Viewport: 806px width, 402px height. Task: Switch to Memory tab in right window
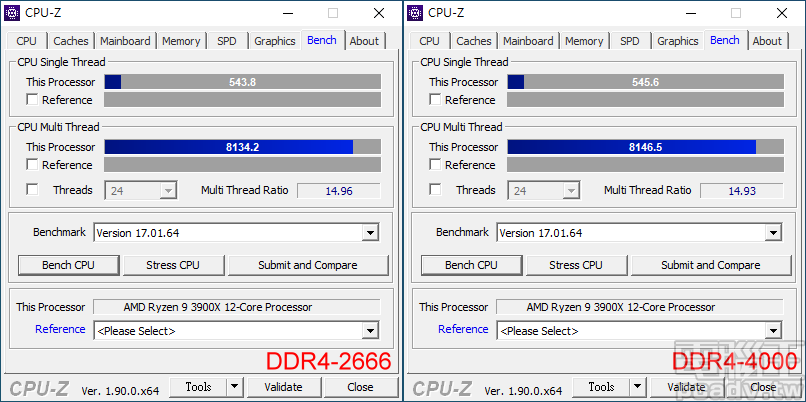pyautogui.click(x=584, y=41)
